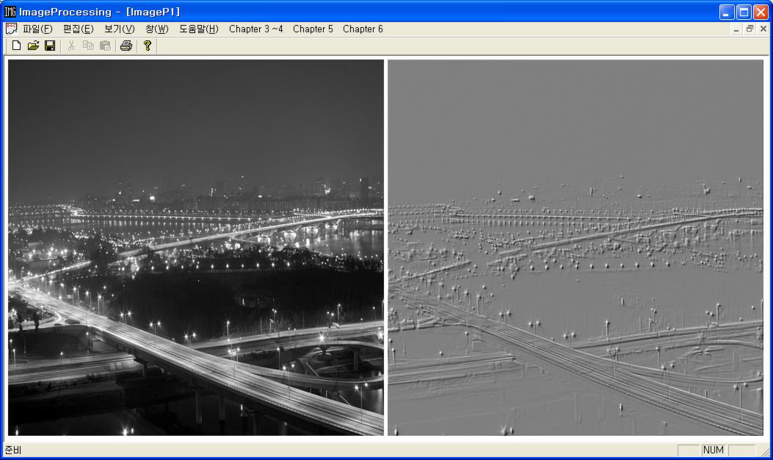
Task: Click the document icon in the menu bar
Action: [x=11, y=29]
